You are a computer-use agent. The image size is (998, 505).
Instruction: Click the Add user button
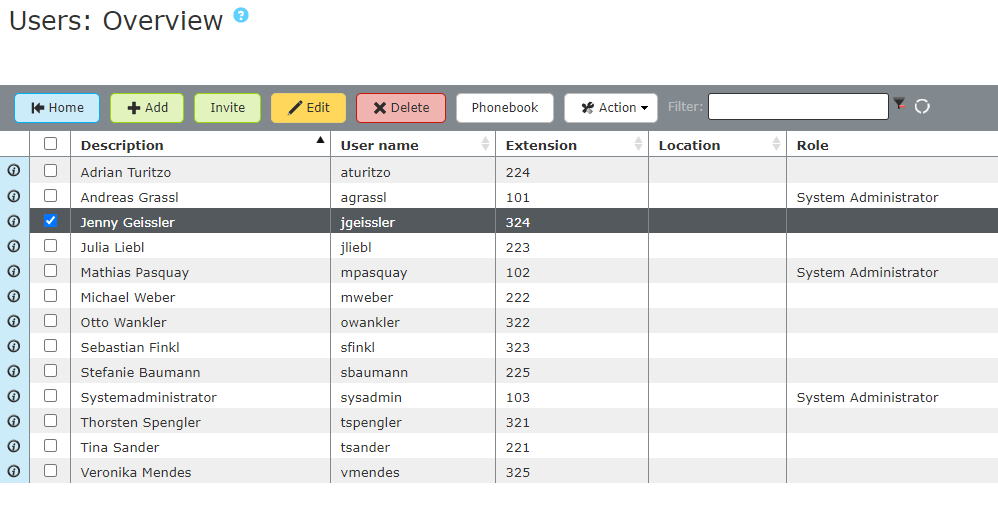[147, 108]
